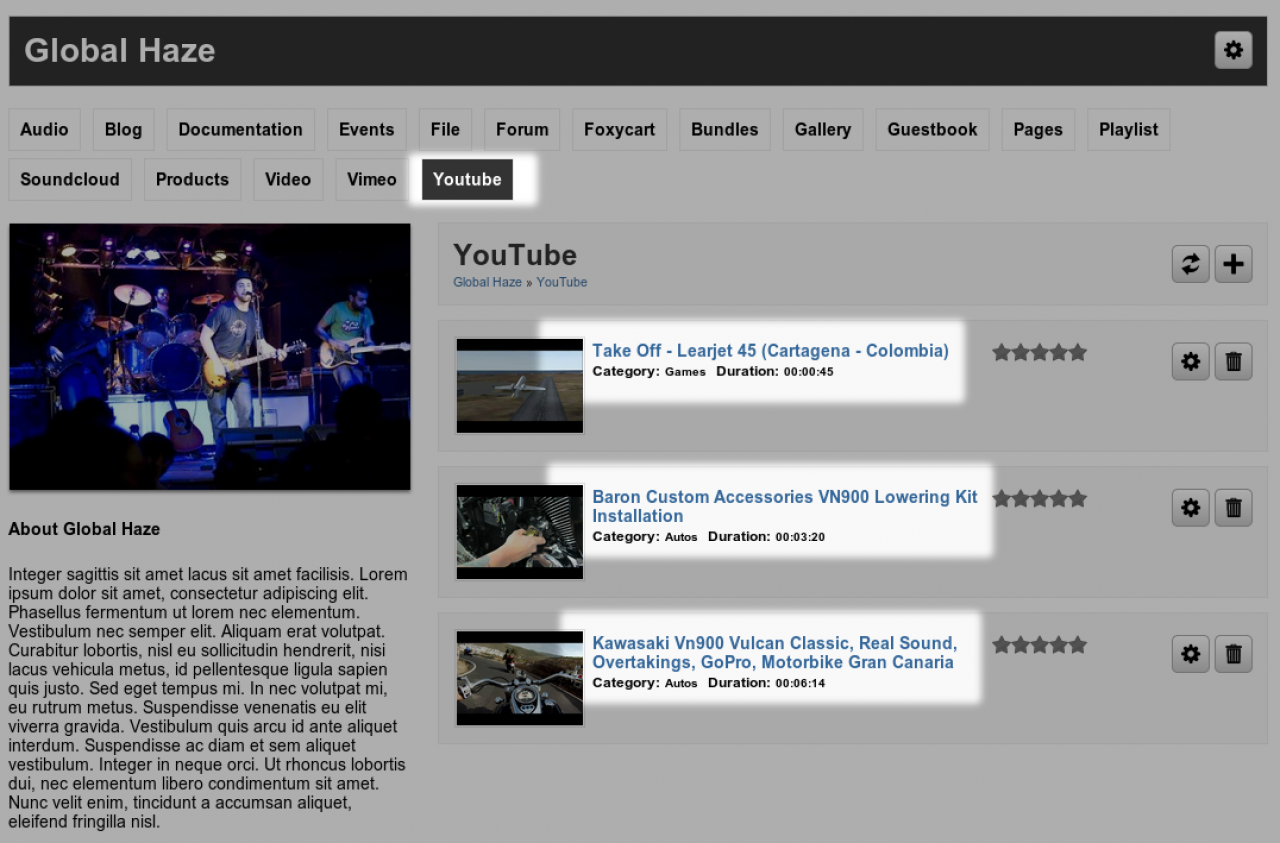This screenshot has height=843, width=1280.
Task: Select the File tab
Action: pos(445,130)
